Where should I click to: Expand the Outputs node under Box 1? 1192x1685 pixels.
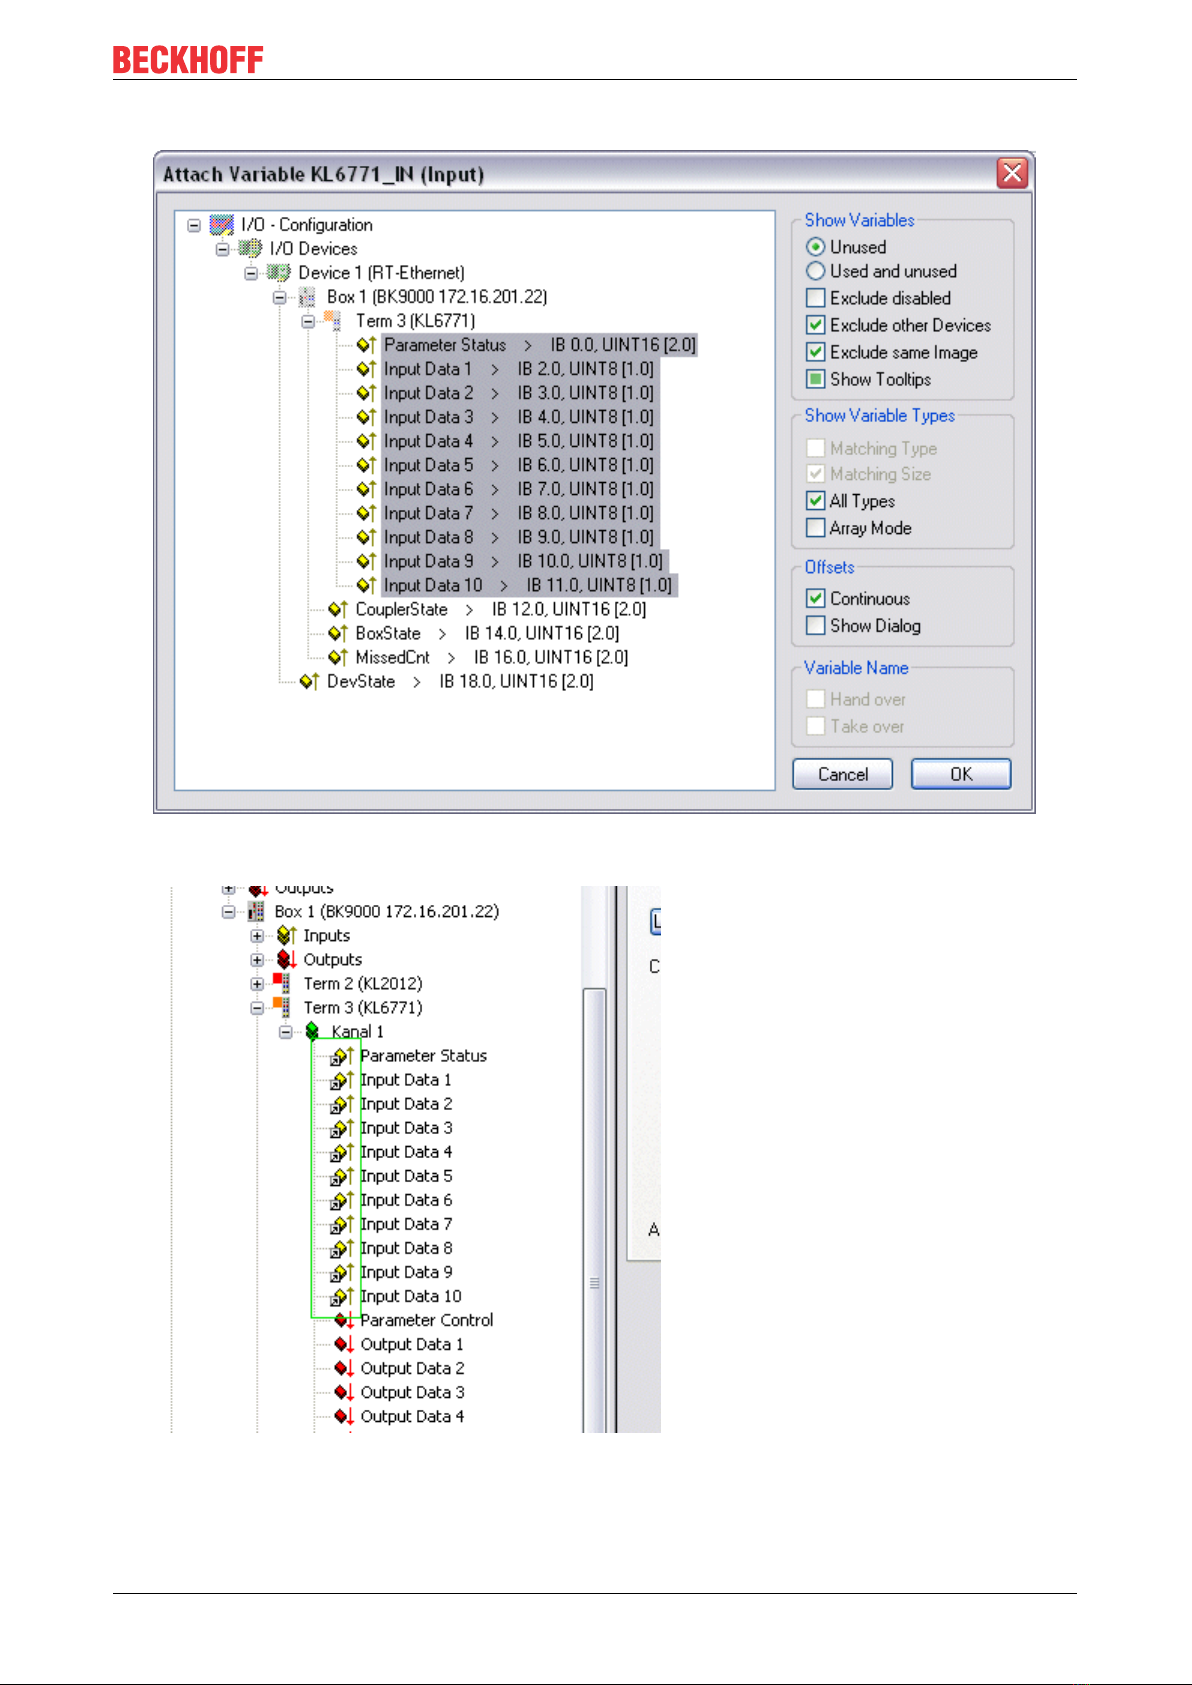[x=257, y=960]
